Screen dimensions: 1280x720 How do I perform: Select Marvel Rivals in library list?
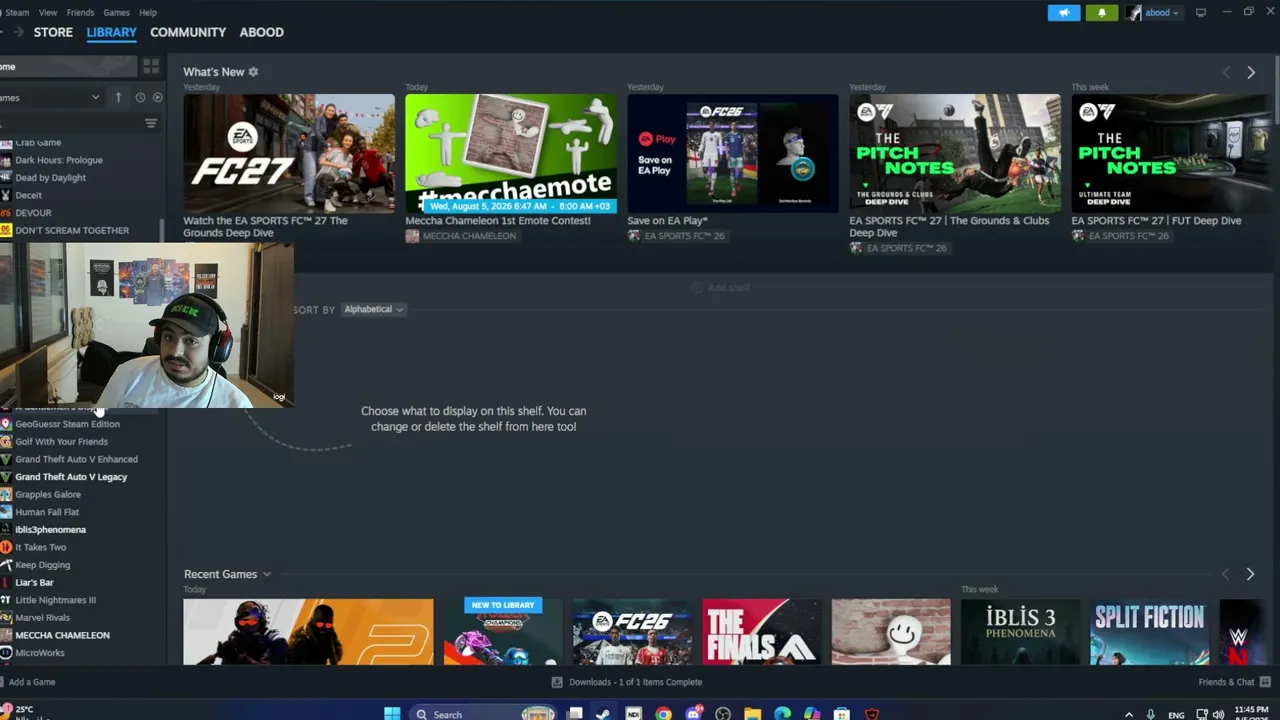pos(42,618)
